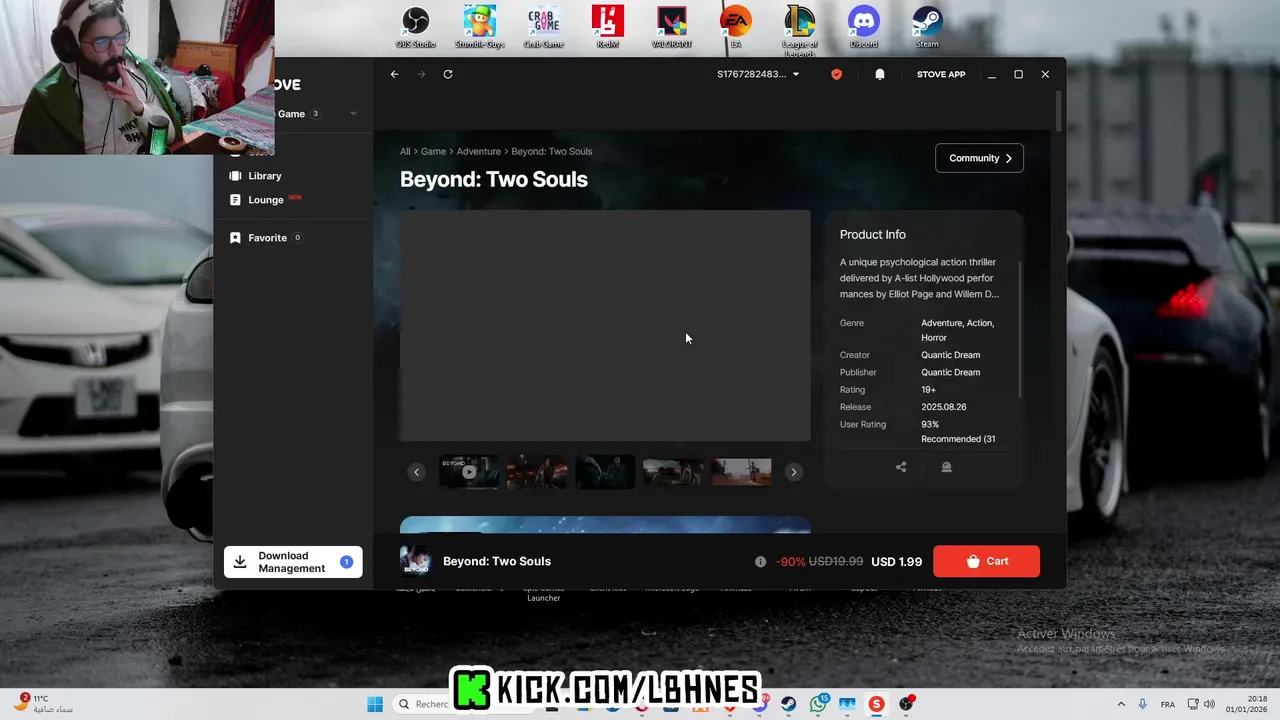Select the fifth screenshot thumbnail
1280x720 pixels.
[x=741, y=472]
